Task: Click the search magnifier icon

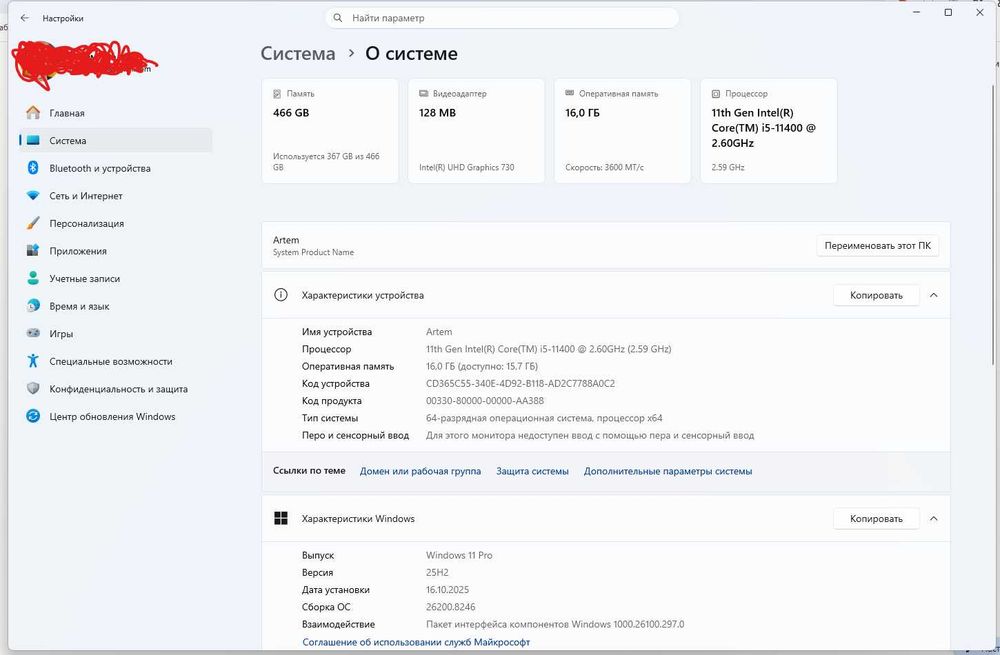Action: point(338,18)
